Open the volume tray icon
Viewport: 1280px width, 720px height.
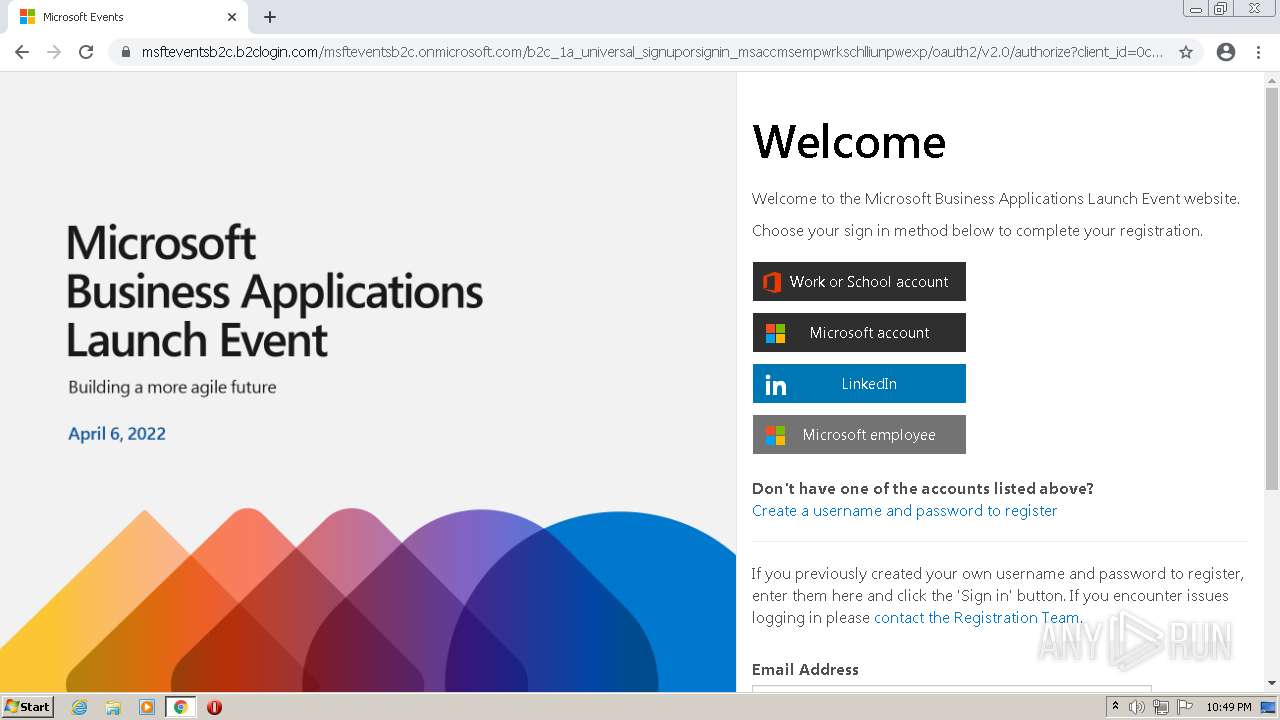tap(1137, 707)
